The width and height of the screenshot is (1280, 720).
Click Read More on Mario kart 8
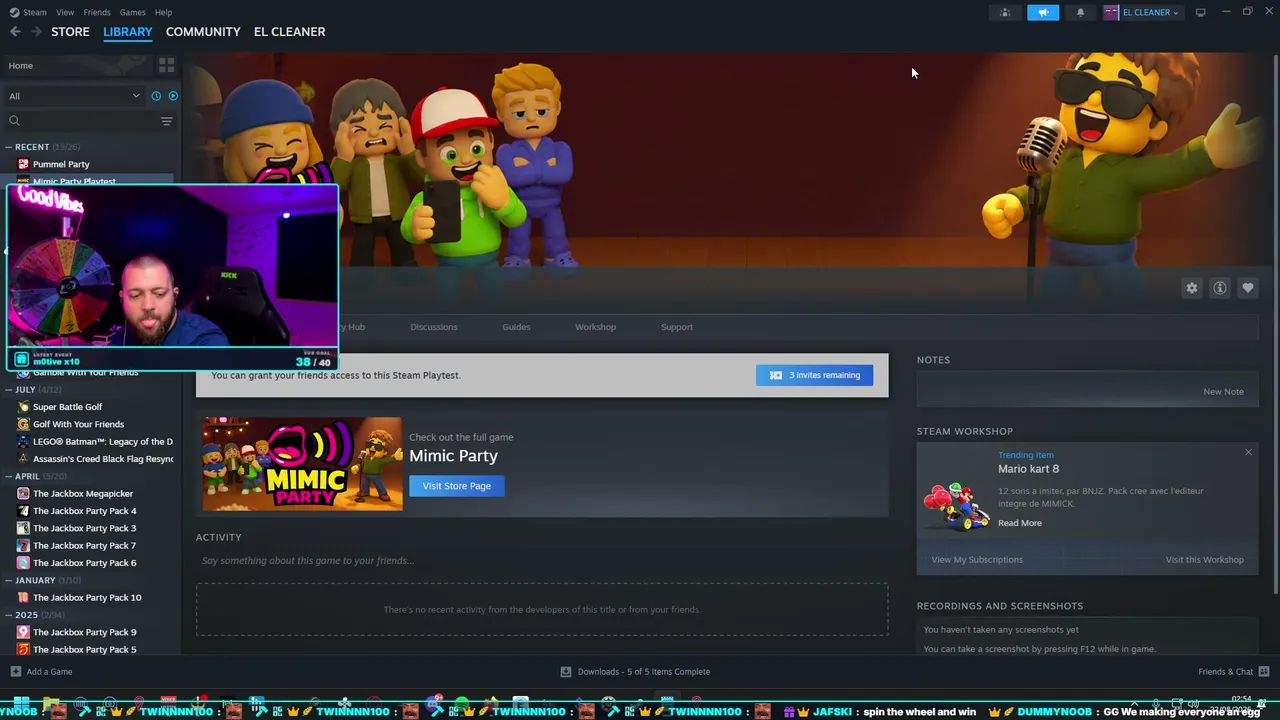coord(1019,523)
